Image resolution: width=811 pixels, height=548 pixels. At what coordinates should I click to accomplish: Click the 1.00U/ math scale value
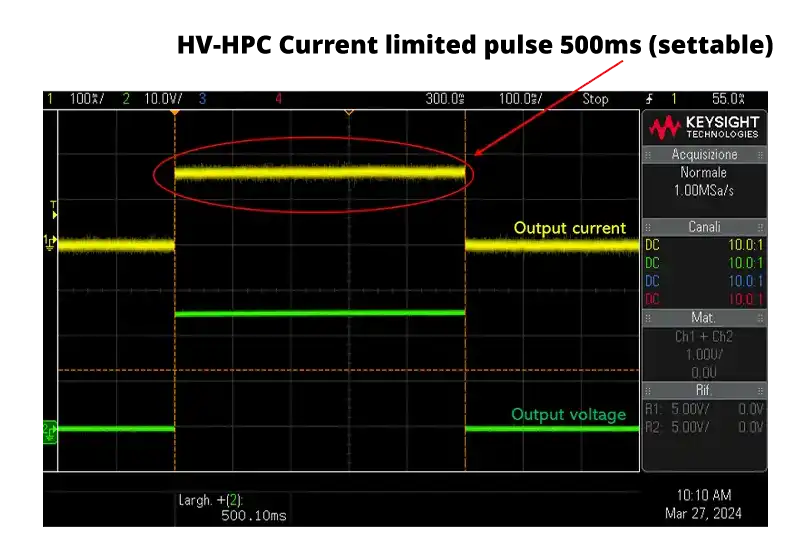coord(704,355)
